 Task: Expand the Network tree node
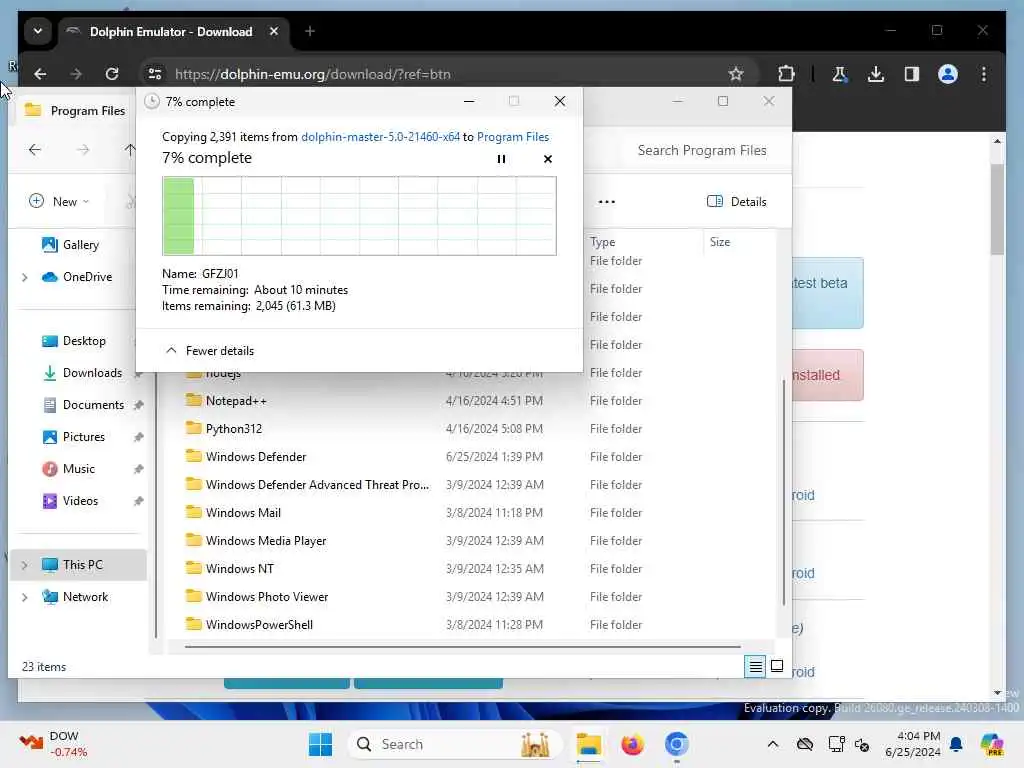point(25,597)
